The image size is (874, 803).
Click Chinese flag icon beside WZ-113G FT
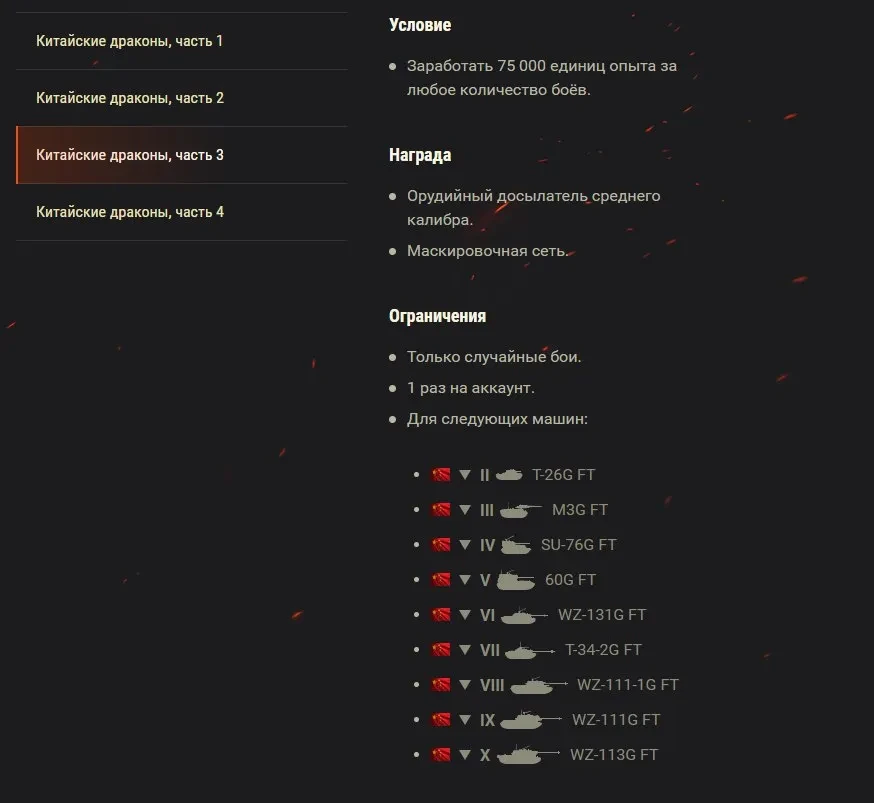tap(440, 755)
